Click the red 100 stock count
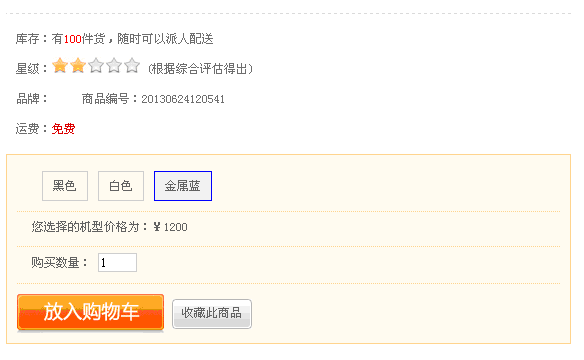The image size is (584, 360). tap(73, 39)
